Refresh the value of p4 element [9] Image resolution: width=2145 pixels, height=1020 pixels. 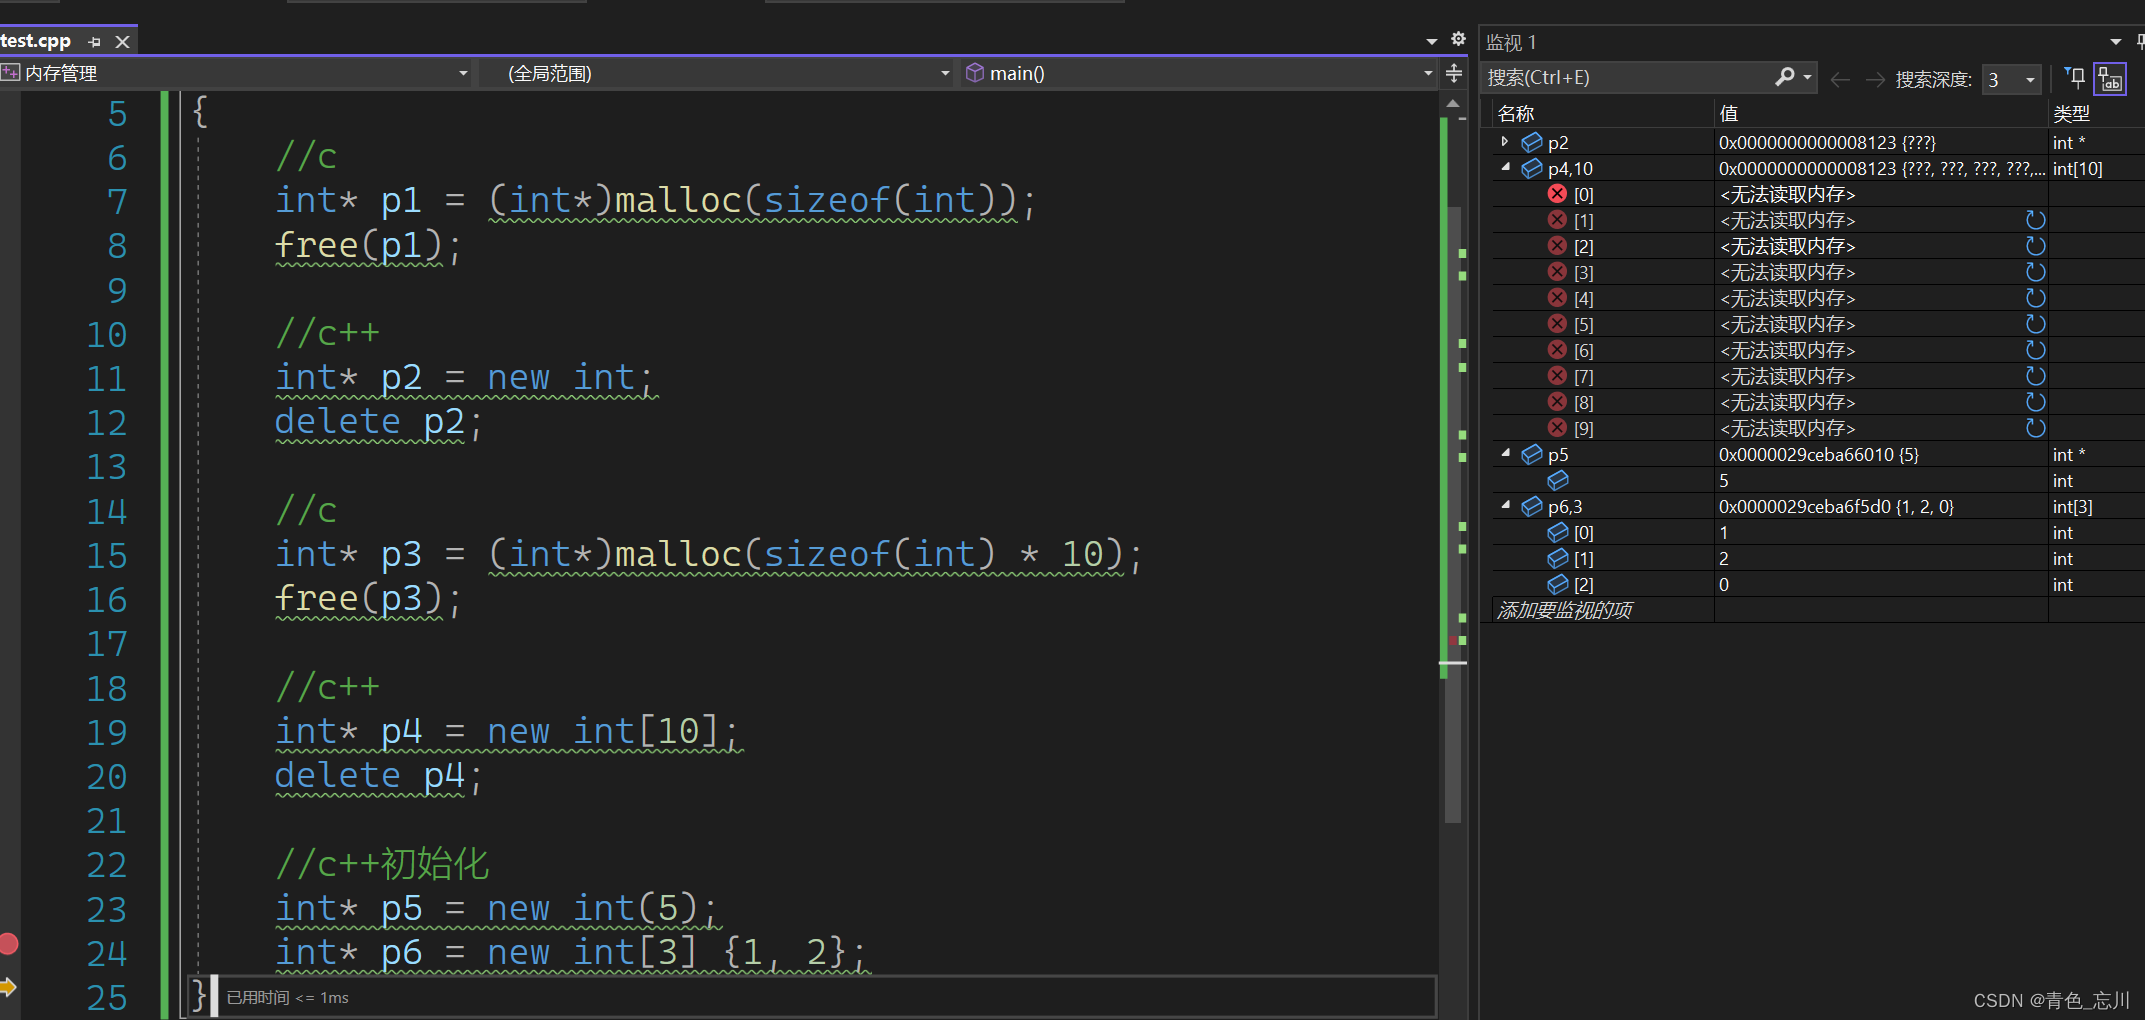[2035, 428]
